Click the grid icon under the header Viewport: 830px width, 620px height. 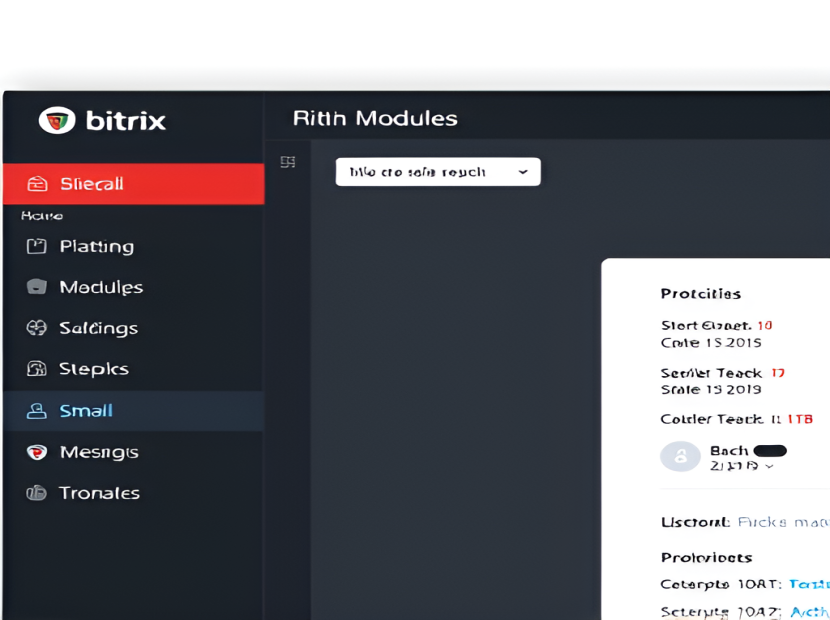coord(288,162)
